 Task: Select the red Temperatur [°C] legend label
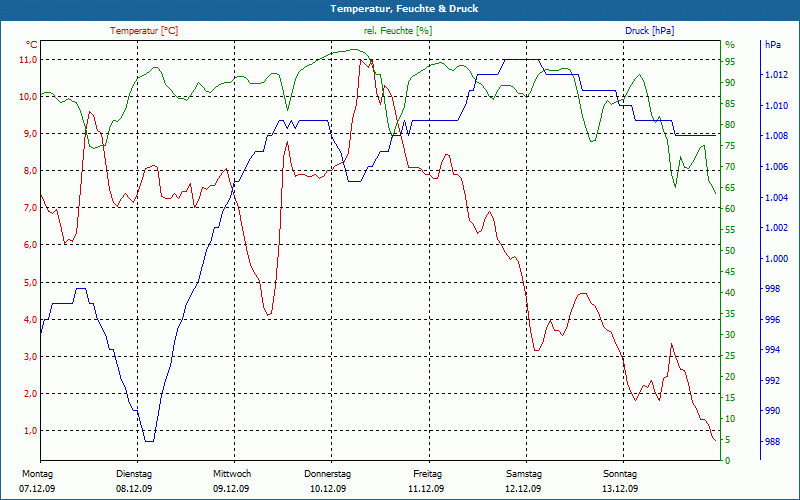(x=144, y=31)
